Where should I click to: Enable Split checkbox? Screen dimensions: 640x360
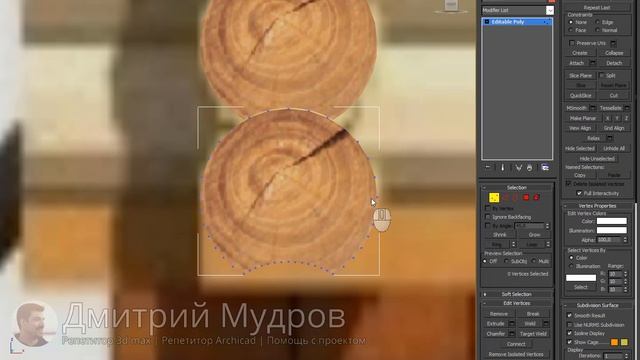click(602, 75)
